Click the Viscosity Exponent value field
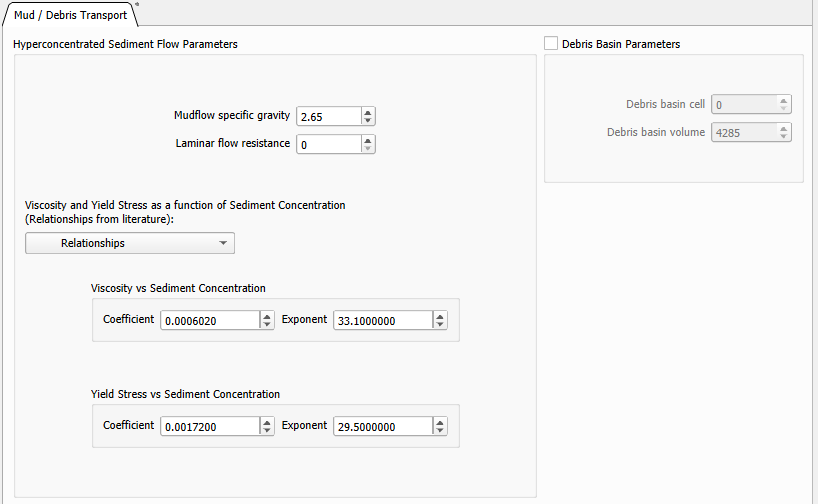 (382, 320)
